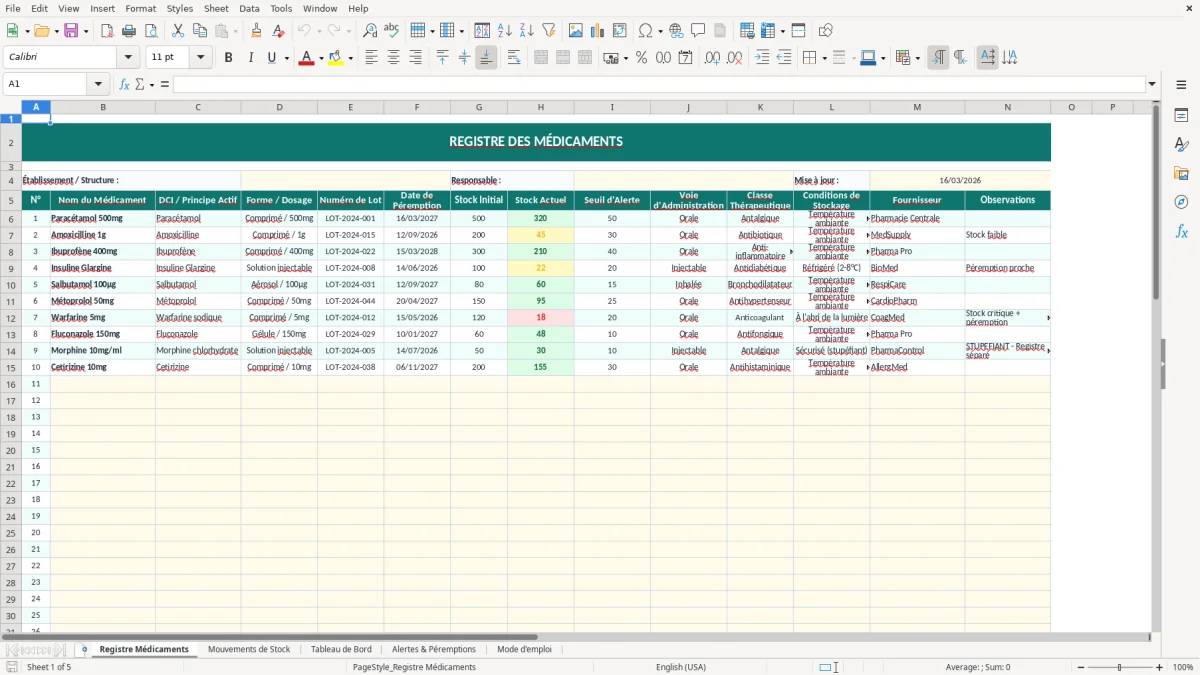
Task: Select row 9 header
Action: click(11, 268)
